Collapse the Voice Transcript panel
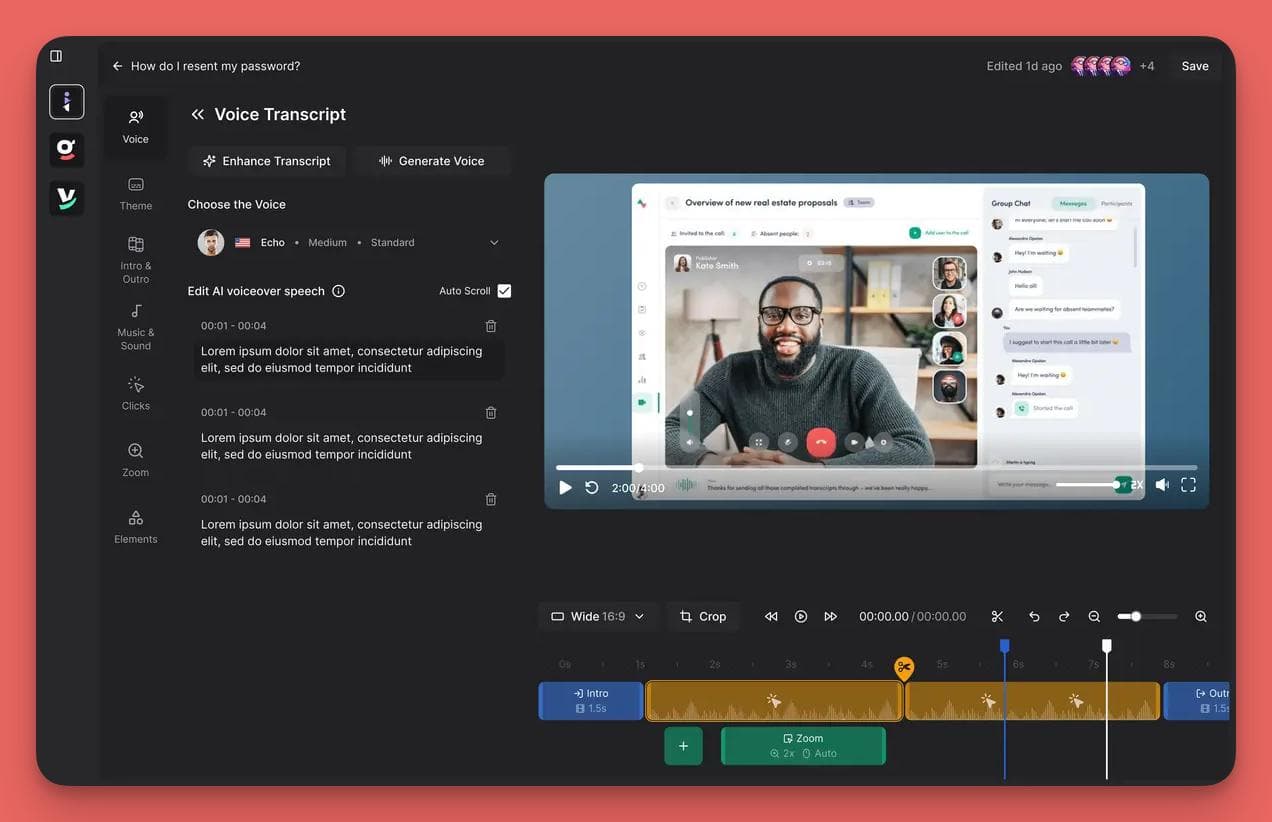Image resolution: width=1272 pixels, height=822 pixels. click(196, 114)
